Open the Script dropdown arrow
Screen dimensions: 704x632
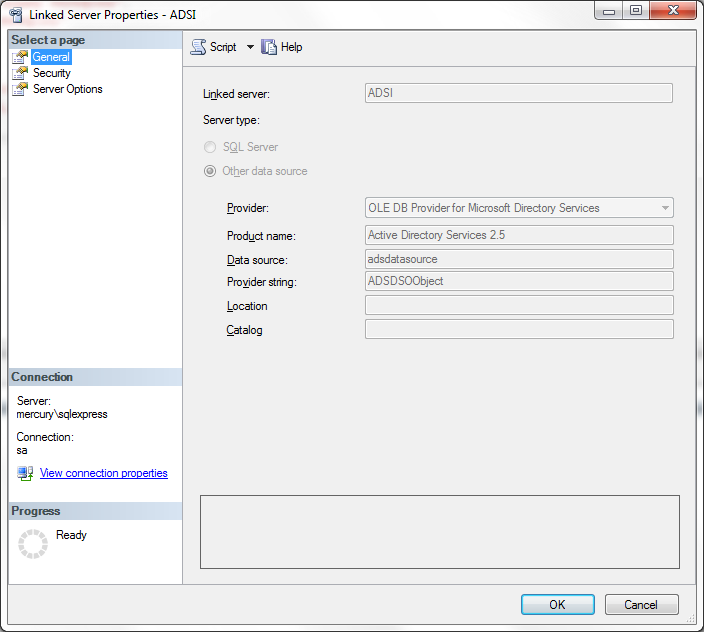(x=250, y=47)
